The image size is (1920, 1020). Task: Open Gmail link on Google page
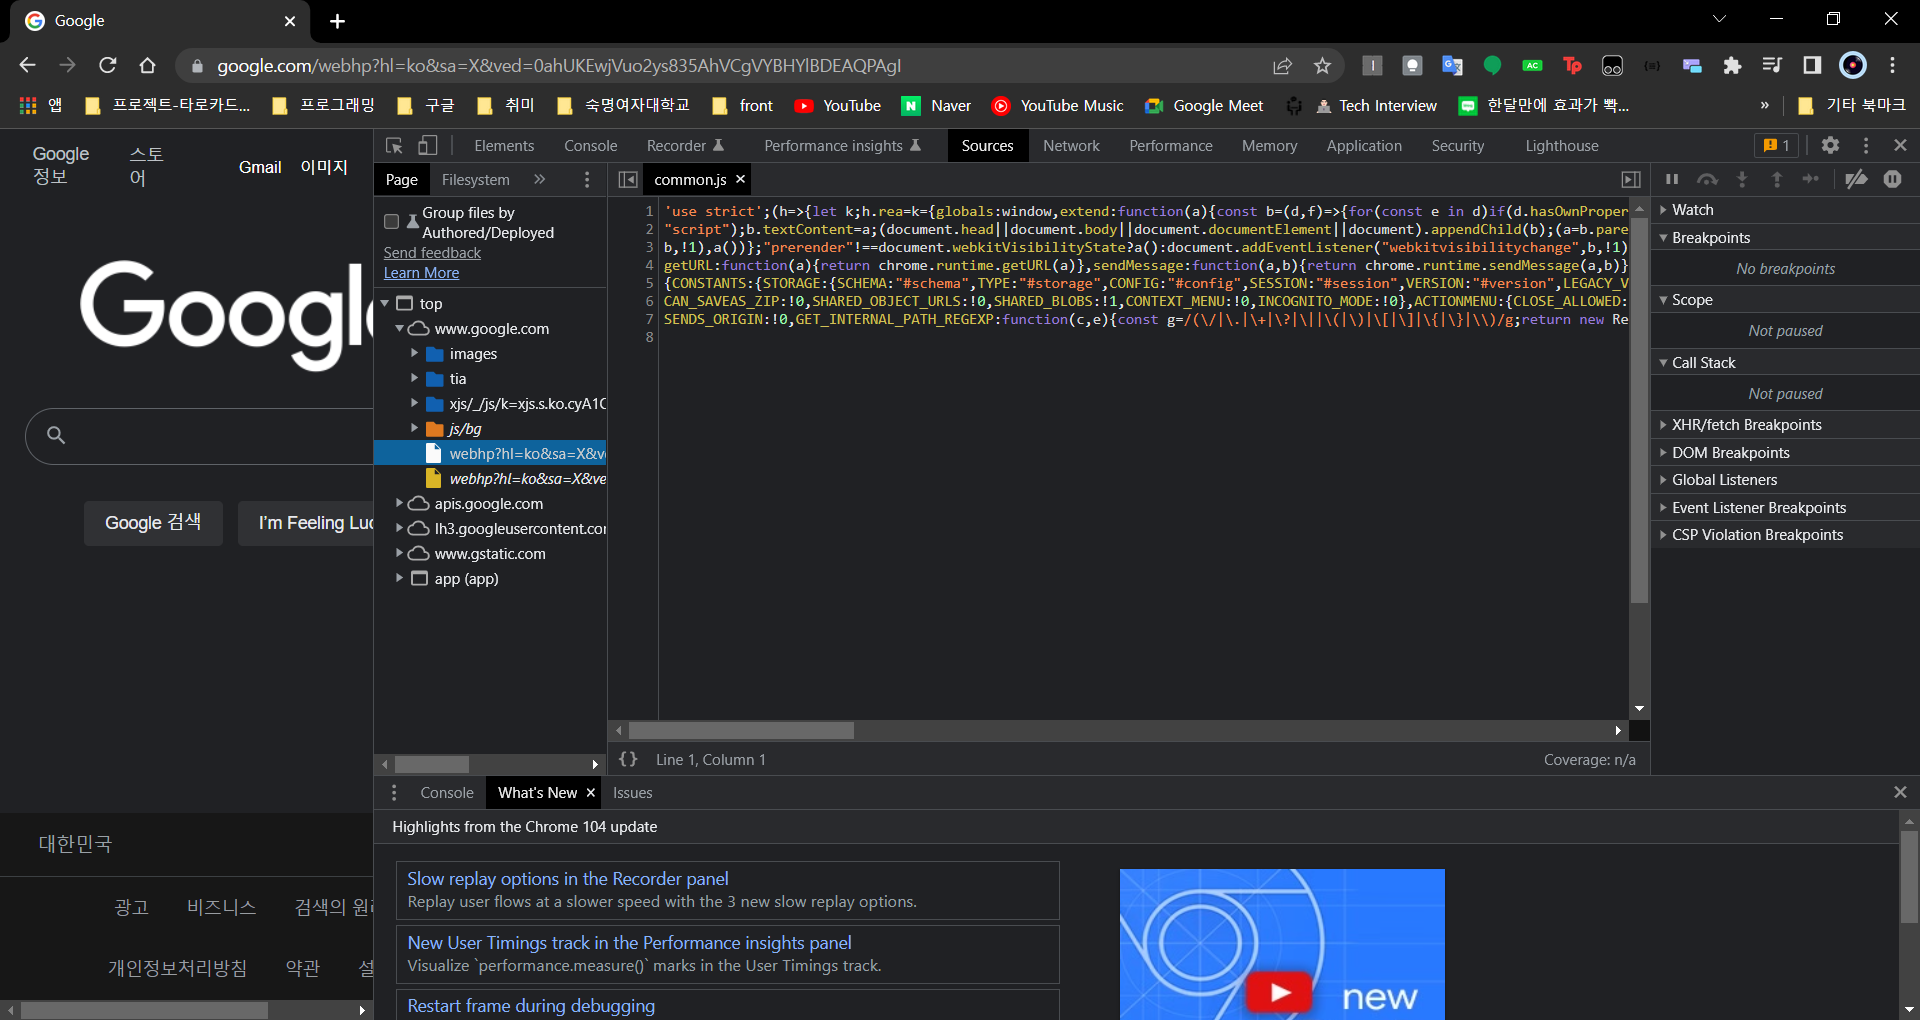click(x=260, y=168)
